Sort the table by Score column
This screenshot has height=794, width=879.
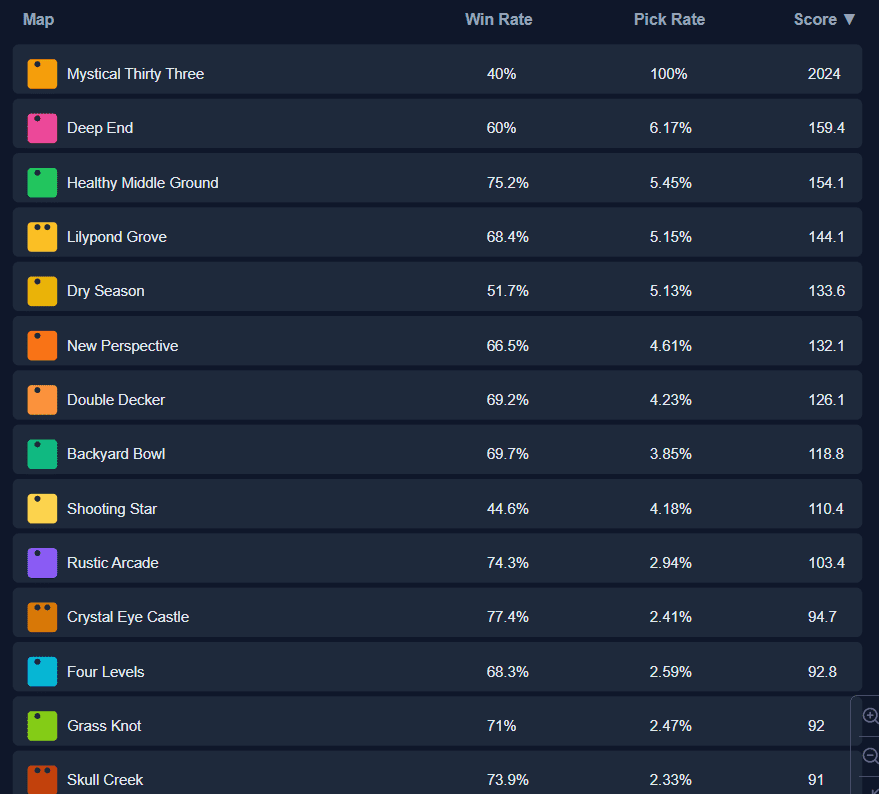click(824, 20)
